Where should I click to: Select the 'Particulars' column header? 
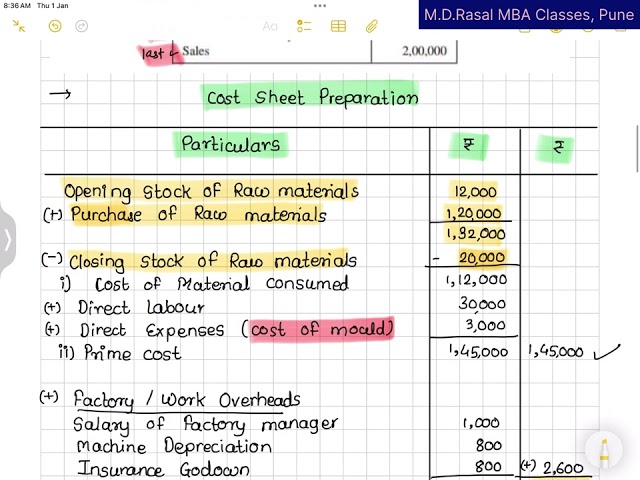point(231,144)
